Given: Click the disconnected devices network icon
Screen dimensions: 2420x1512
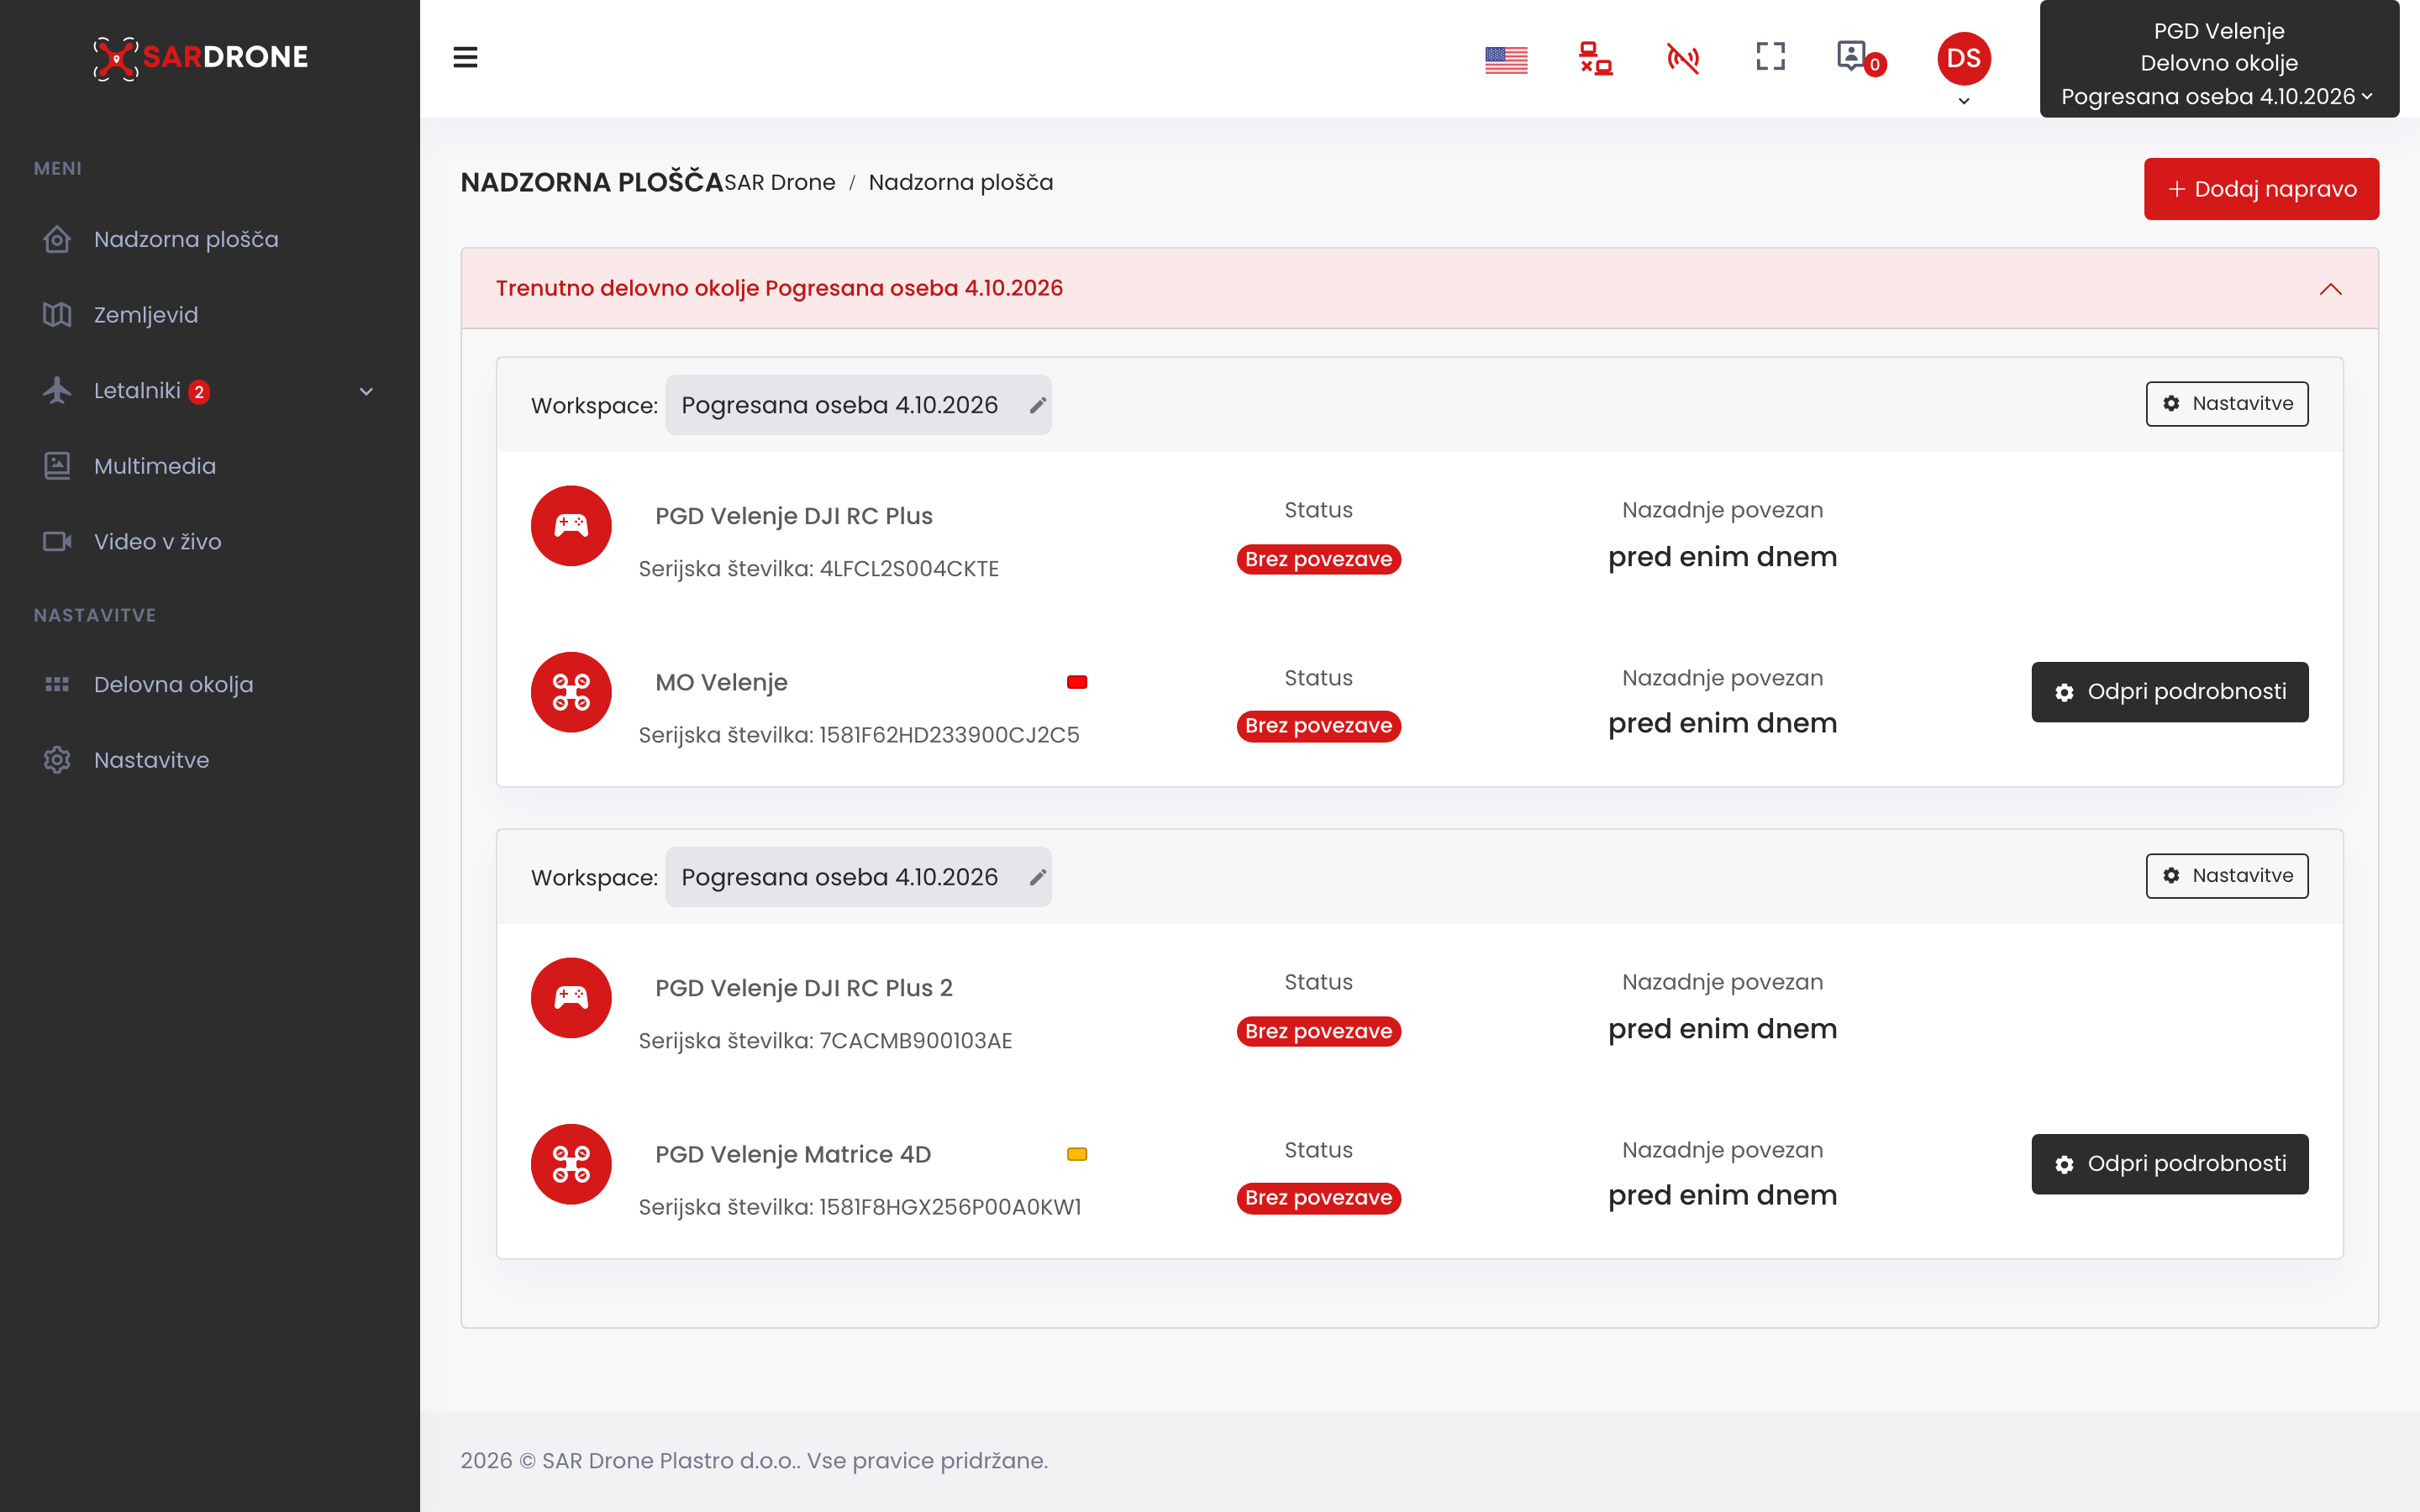Looking at the screenshot, I should click(x=1595, y=58).
